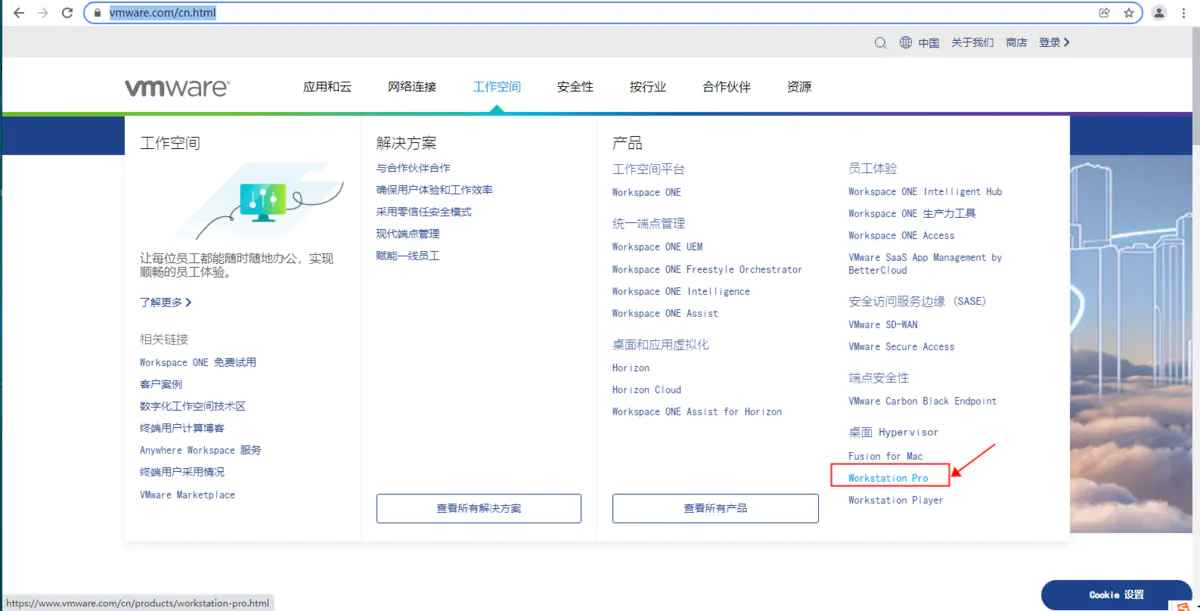This screenshot has width=1200, height=611.
Task: Click the share page icon in address bar
Action: point(1104,13)
